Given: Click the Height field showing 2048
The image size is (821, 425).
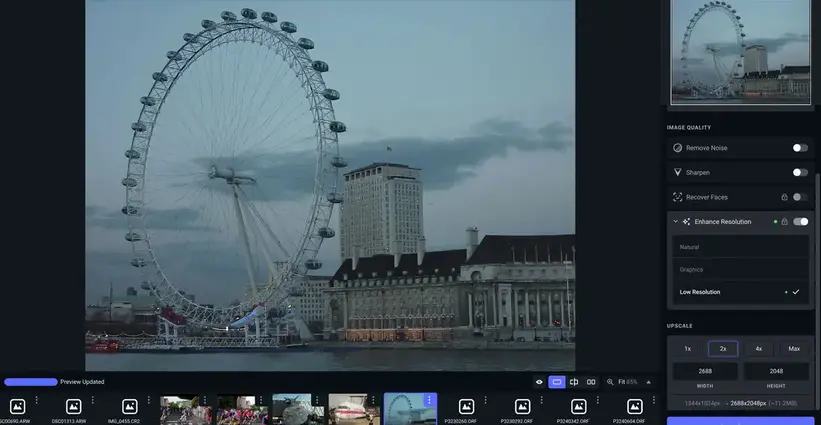Looking at the screenshot, I should click(776, 371).
